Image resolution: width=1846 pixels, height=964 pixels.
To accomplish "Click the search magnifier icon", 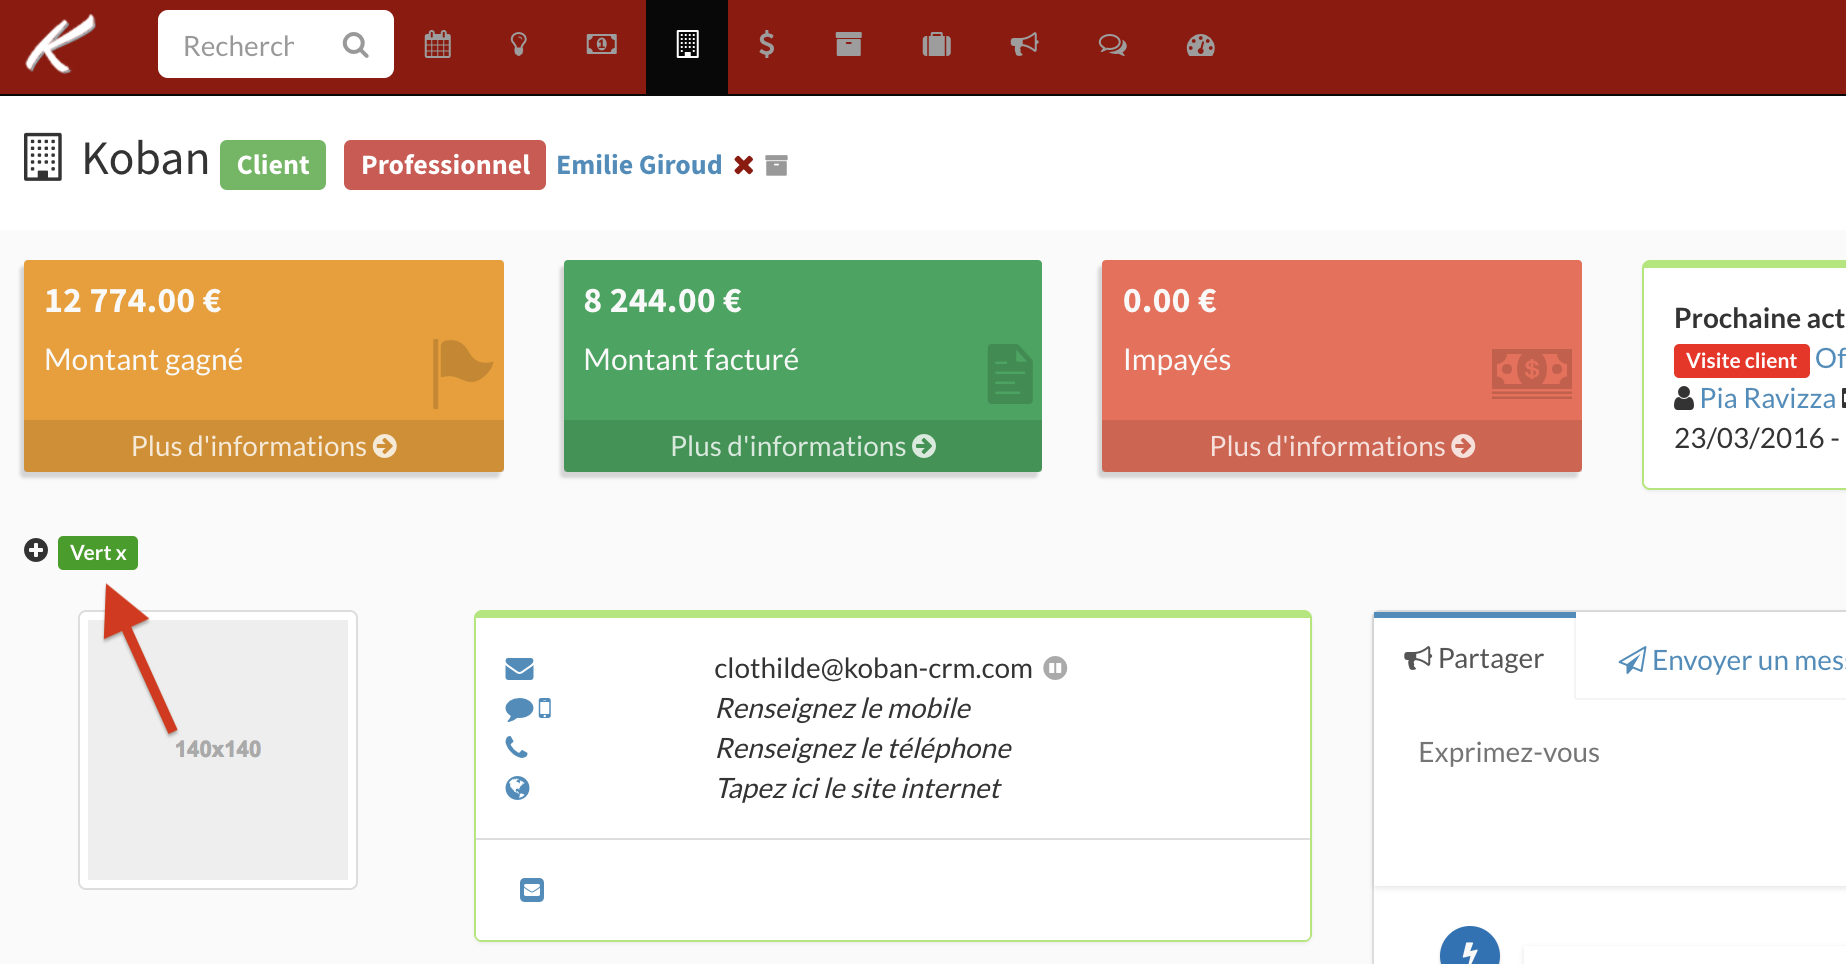I will point(355,45).
